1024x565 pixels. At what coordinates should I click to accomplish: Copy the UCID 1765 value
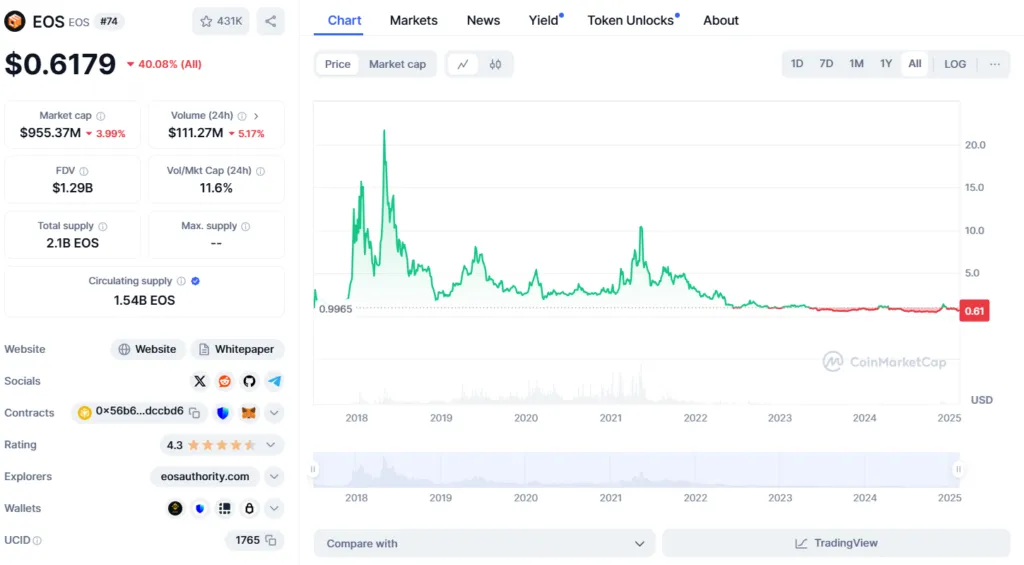coord(270,540)
